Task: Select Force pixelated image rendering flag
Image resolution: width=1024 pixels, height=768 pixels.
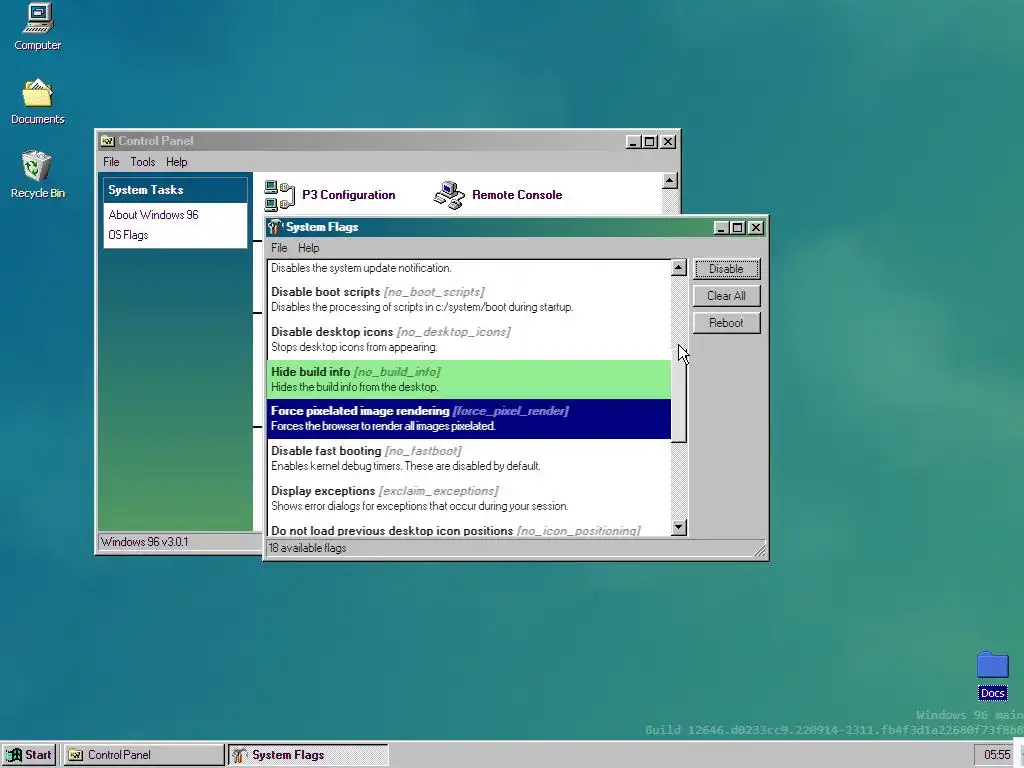Action: (469, 419)
